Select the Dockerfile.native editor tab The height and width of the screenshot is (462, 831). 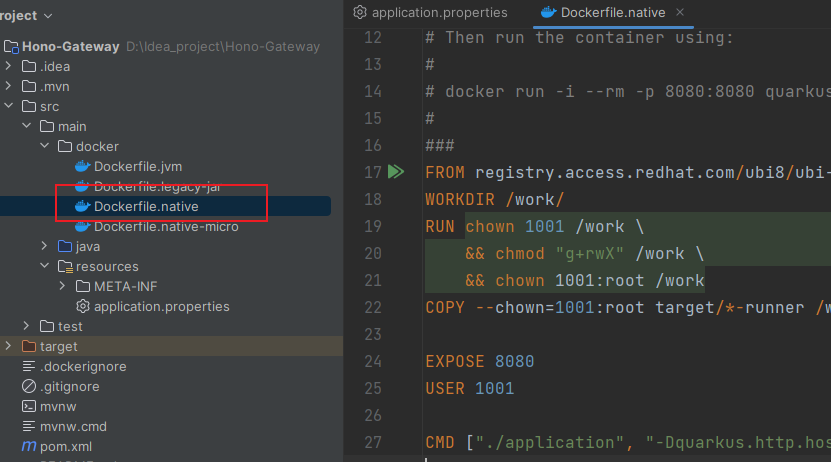(614, 13)
